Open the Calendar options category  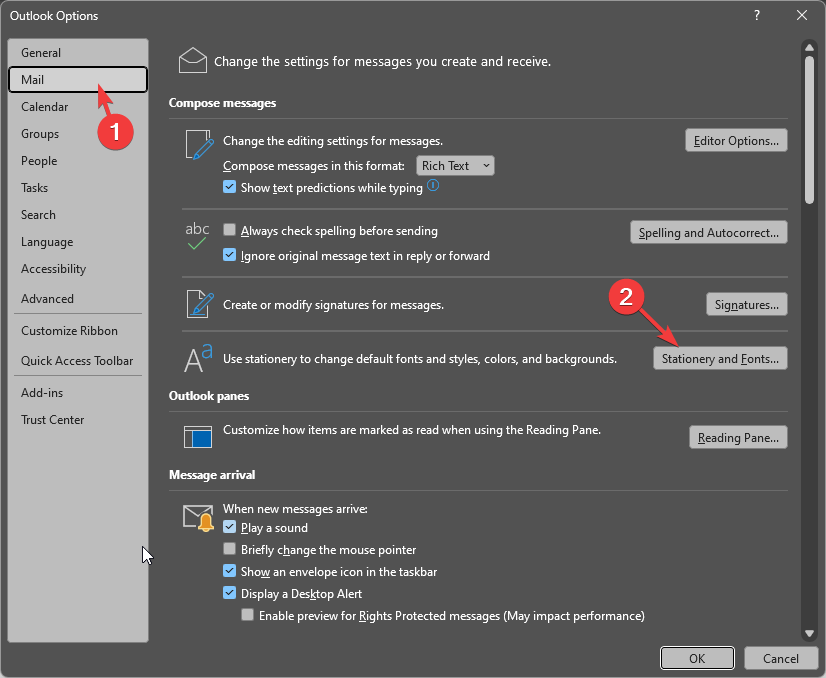point(78,107)
